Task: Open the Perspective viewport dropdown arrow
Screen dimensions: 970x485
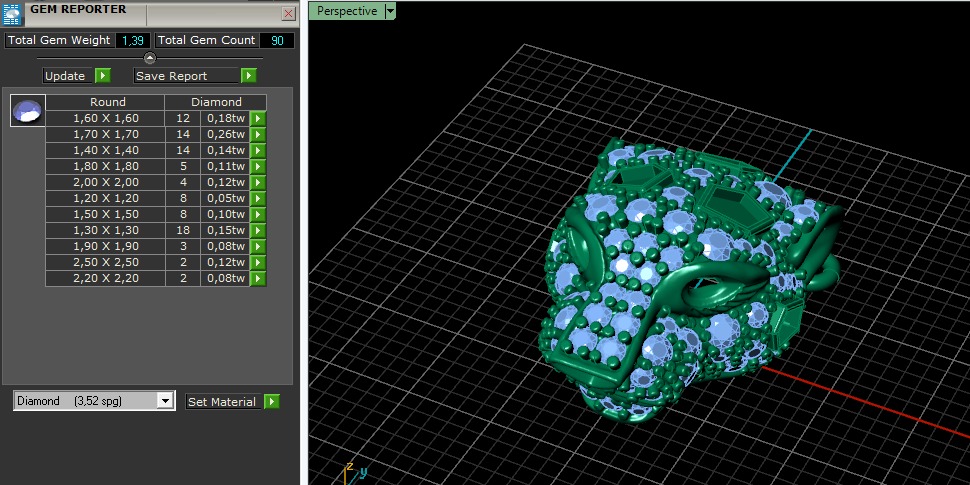Action: [x=390, y=11]
